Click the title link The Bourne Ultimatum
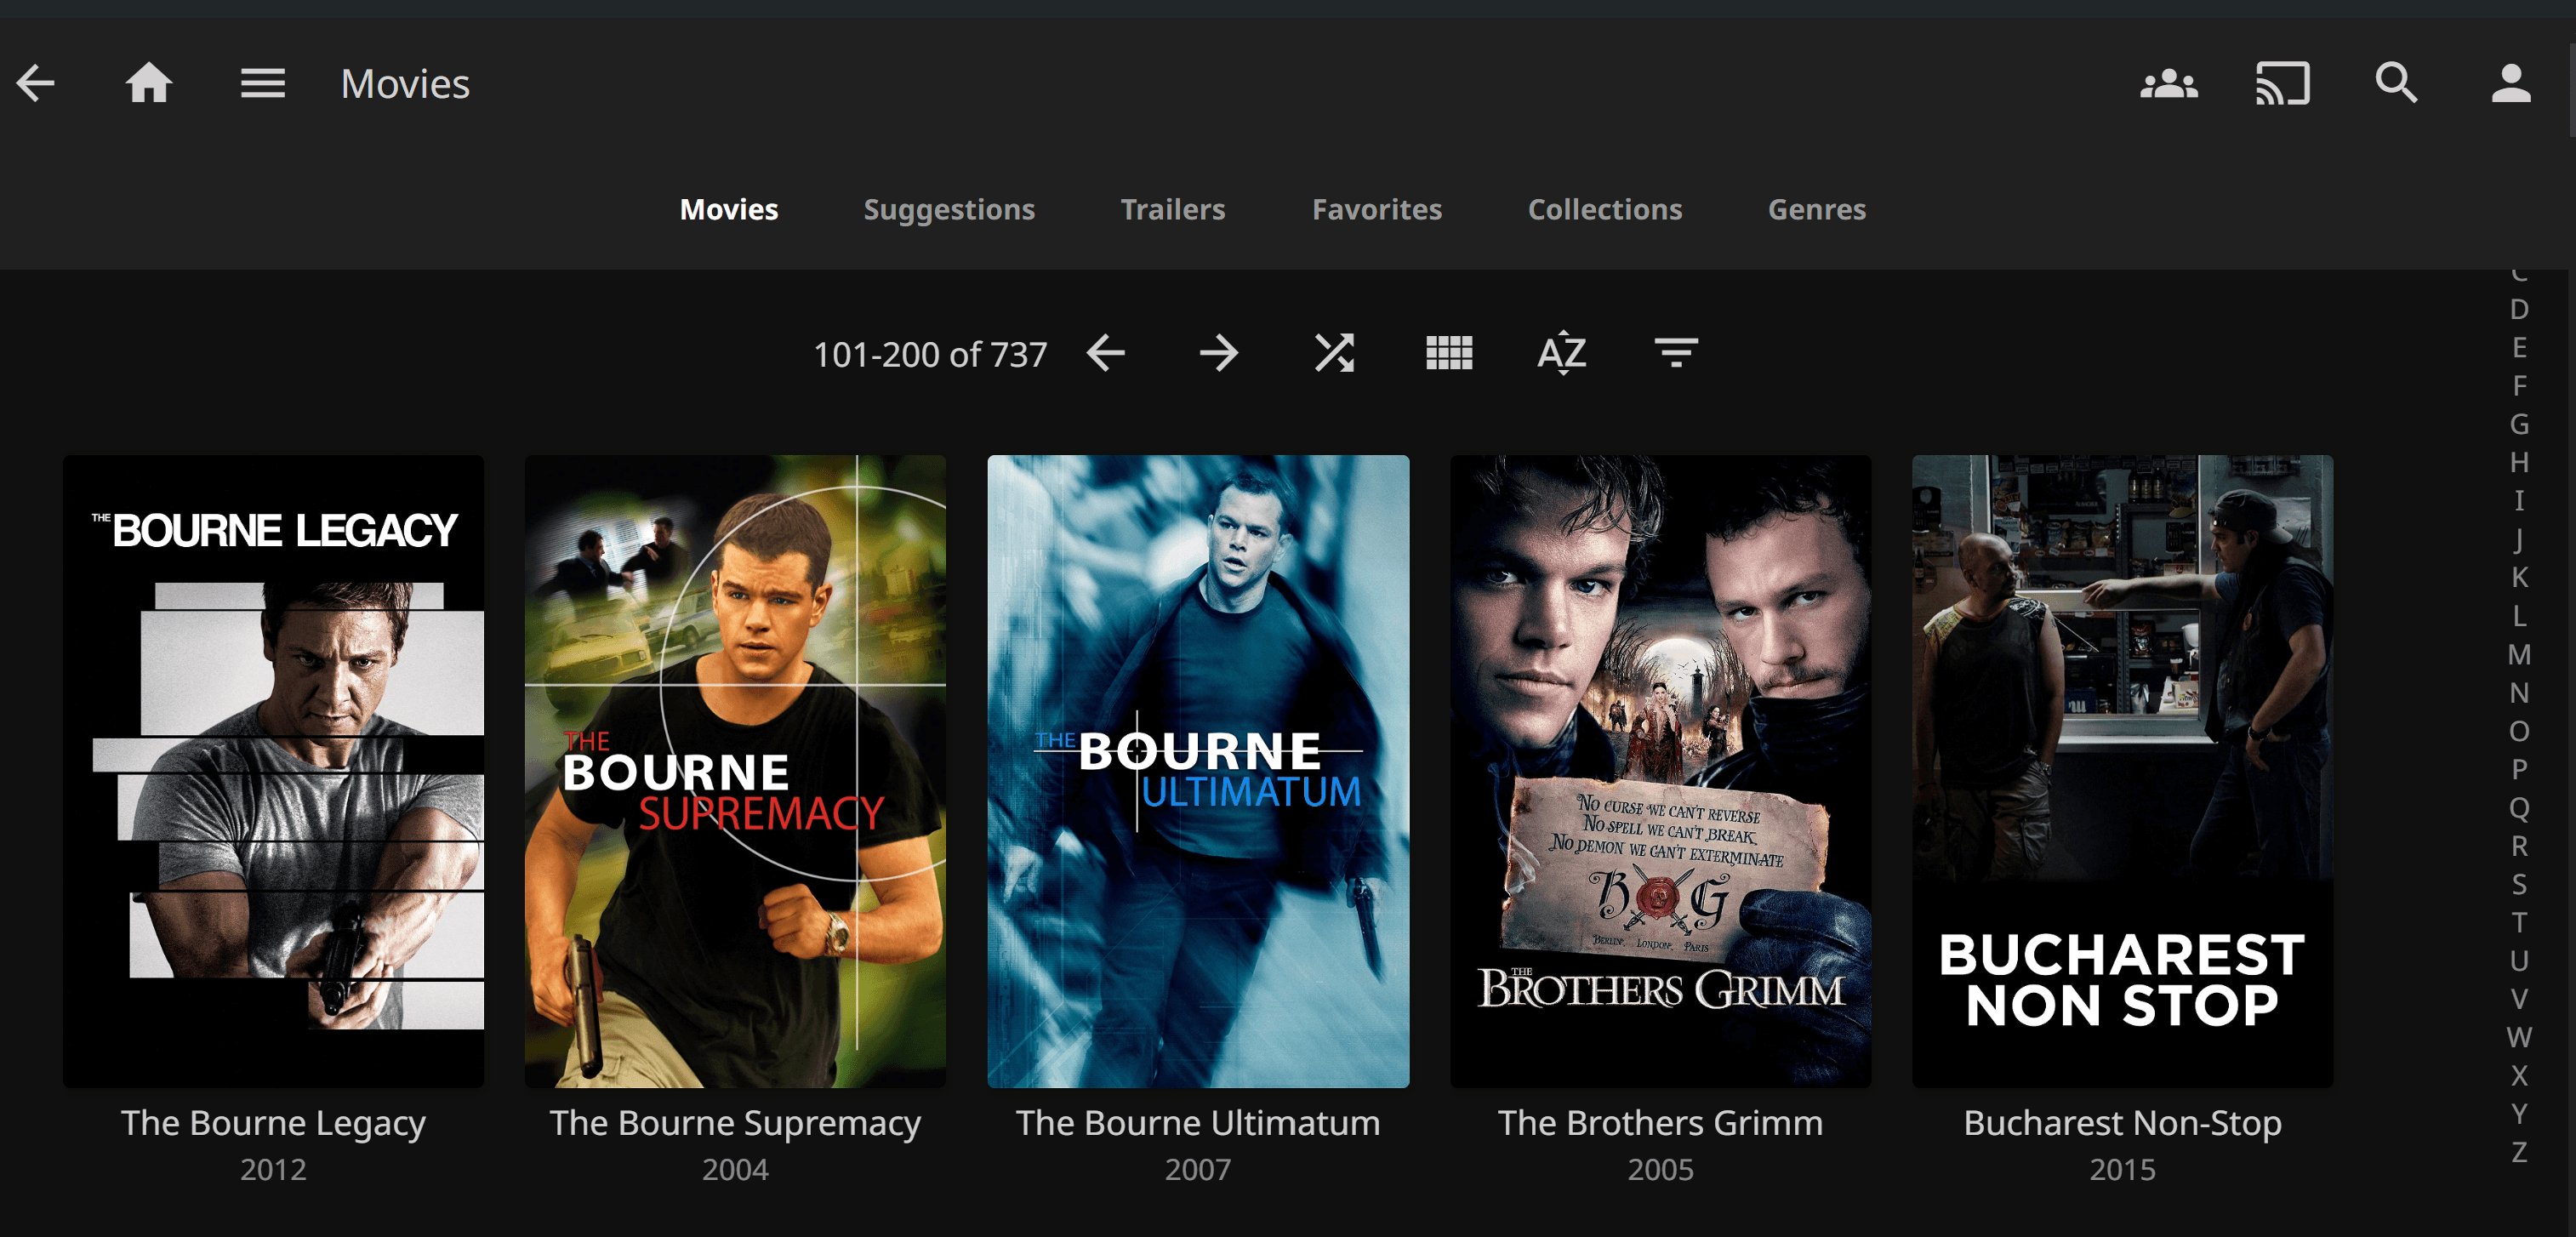2576x1237 pixels. [1198, 1123]
